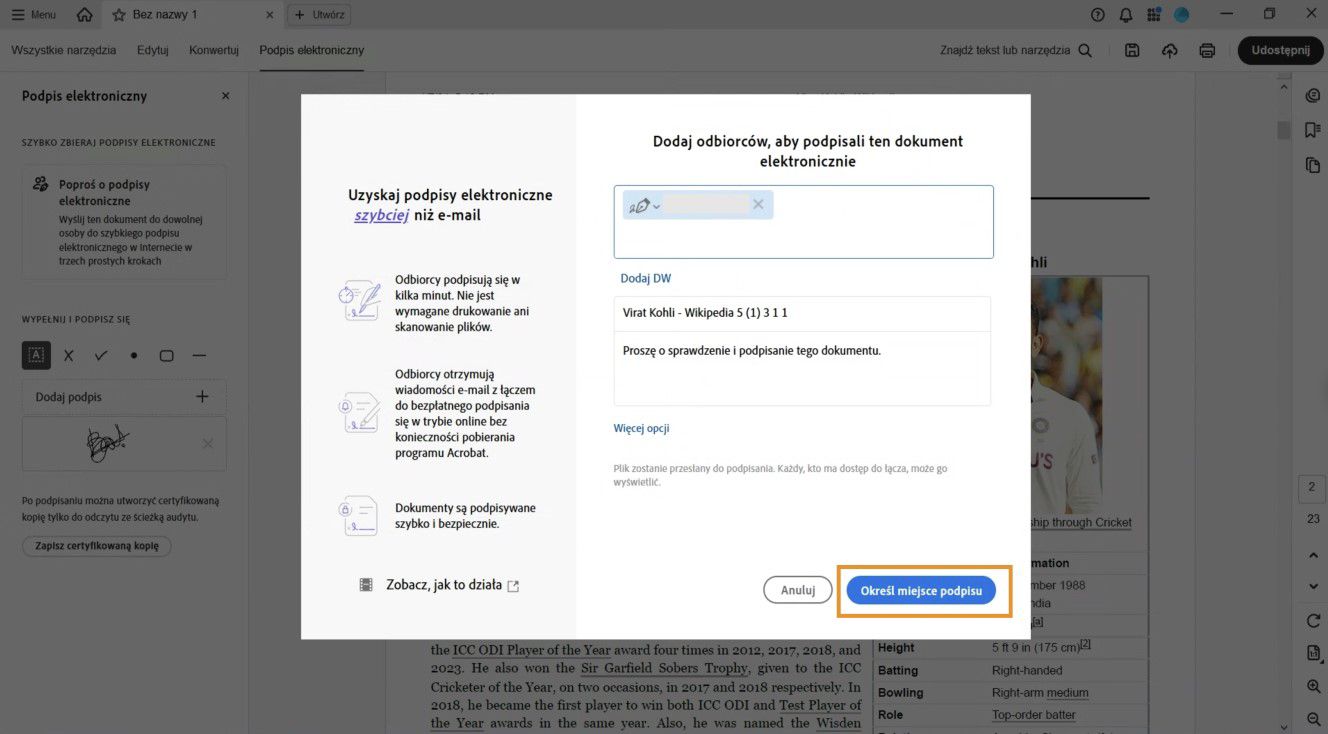Open the Help question mark icon
This screenshot has width=1328, height=734.
(x=1098, y=15)
